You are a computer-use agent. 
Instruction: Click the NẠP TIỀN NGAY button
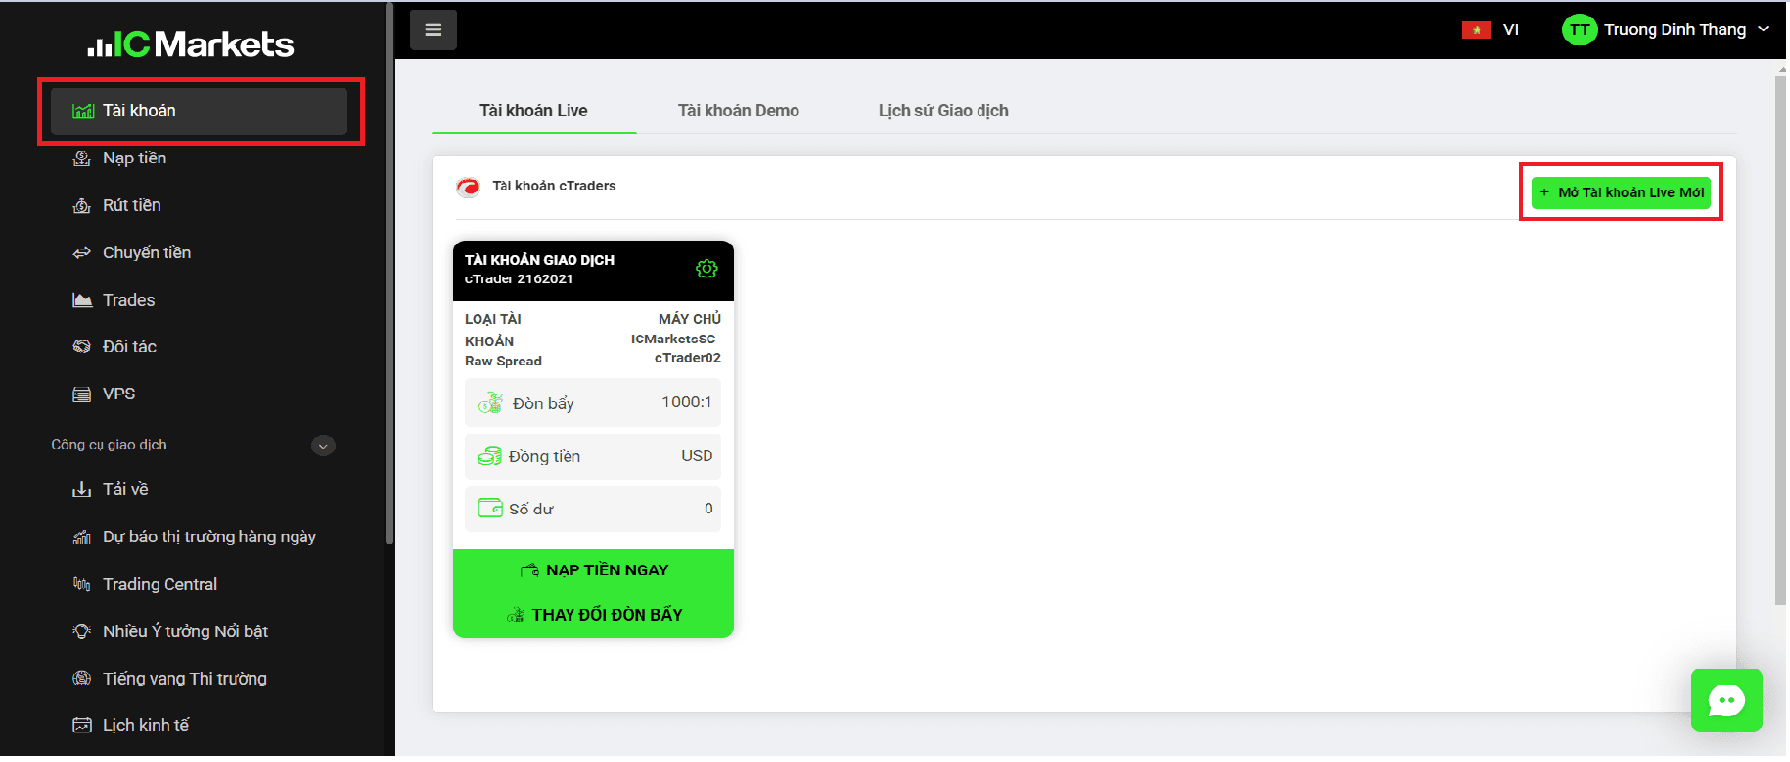point(594,570)
